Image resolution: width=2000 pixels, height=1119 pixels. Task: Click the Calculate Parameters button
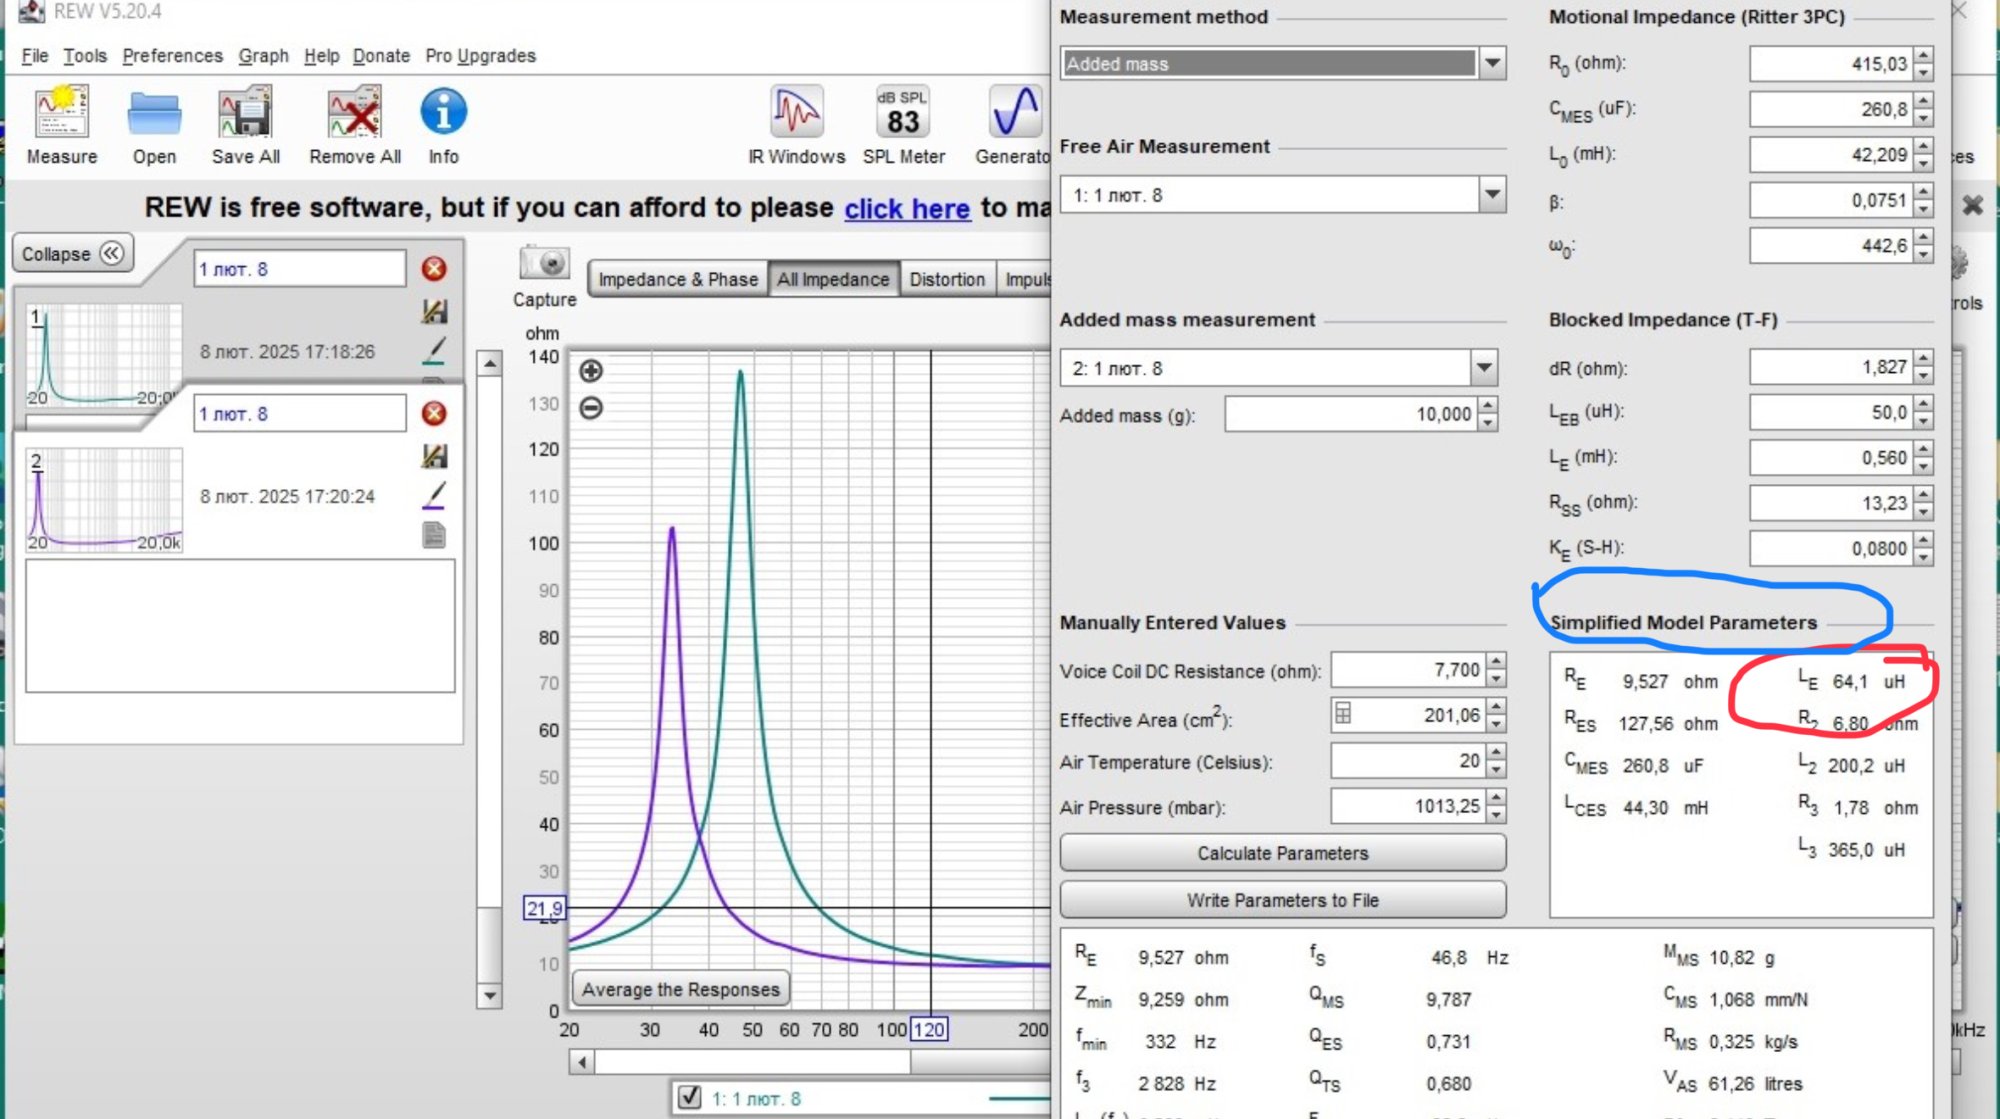[1282, 853]
